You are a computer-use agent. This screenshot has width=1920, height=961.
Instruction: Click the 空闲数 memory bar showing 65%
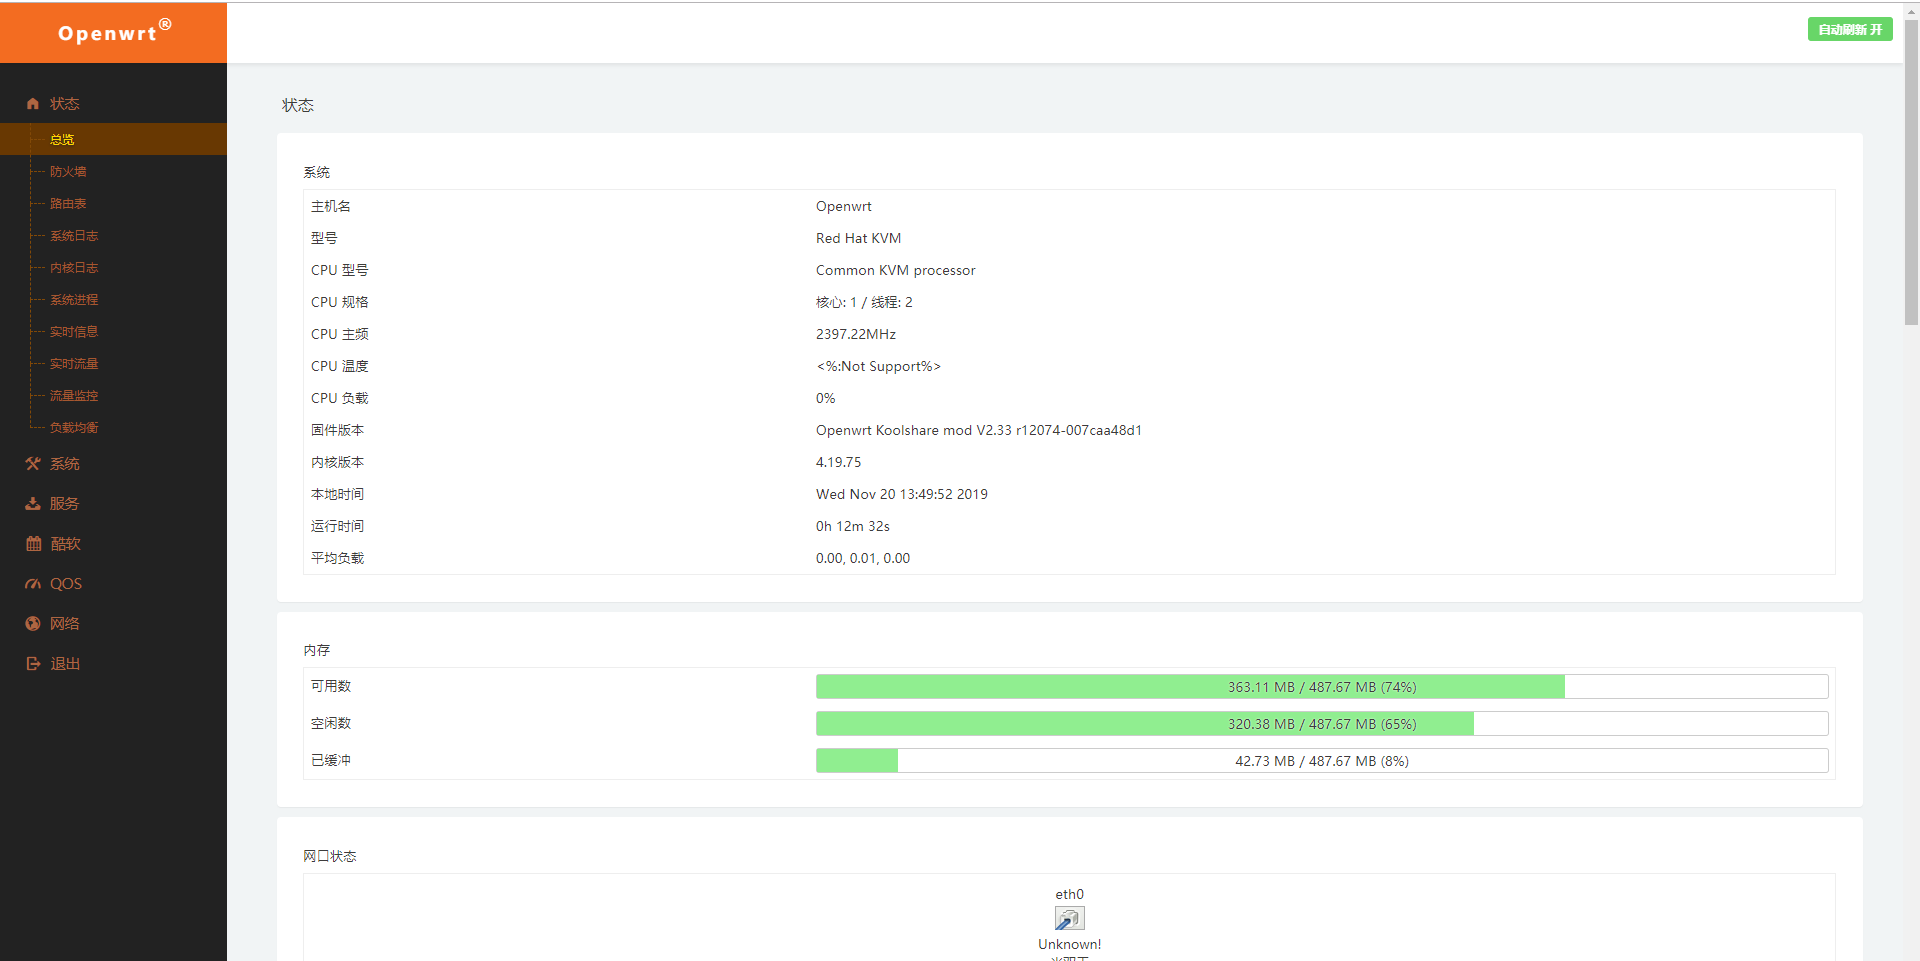click(1322, 724)
